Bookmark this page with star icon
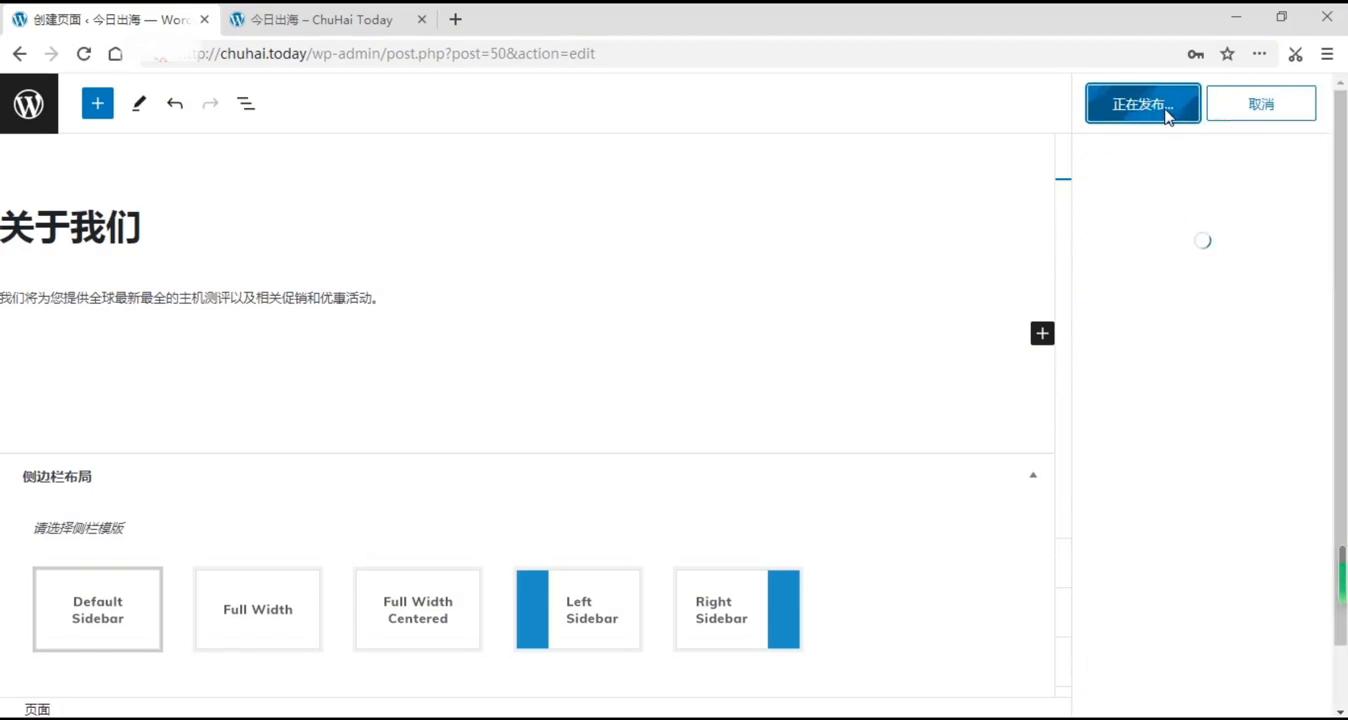The width and height of the screenshot is (1348, 720). (x=1227, y=54)
